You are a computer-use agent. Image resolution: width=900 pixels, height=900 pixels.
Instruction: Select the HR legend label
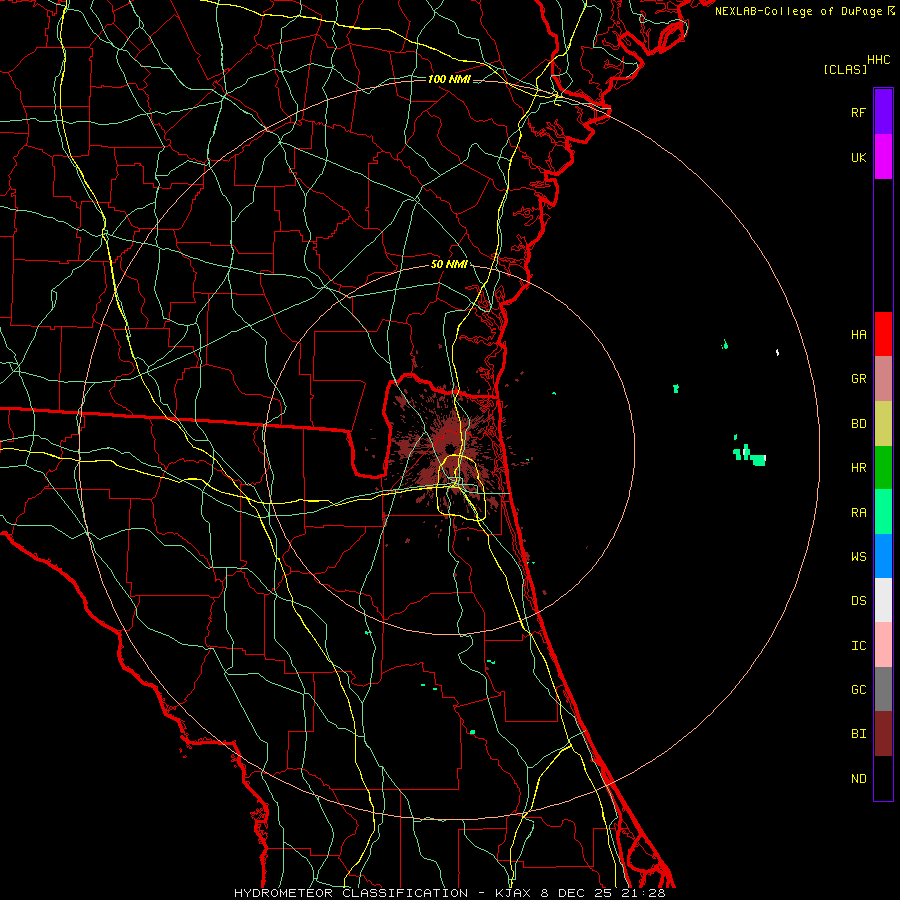click(x=858, y=468)
